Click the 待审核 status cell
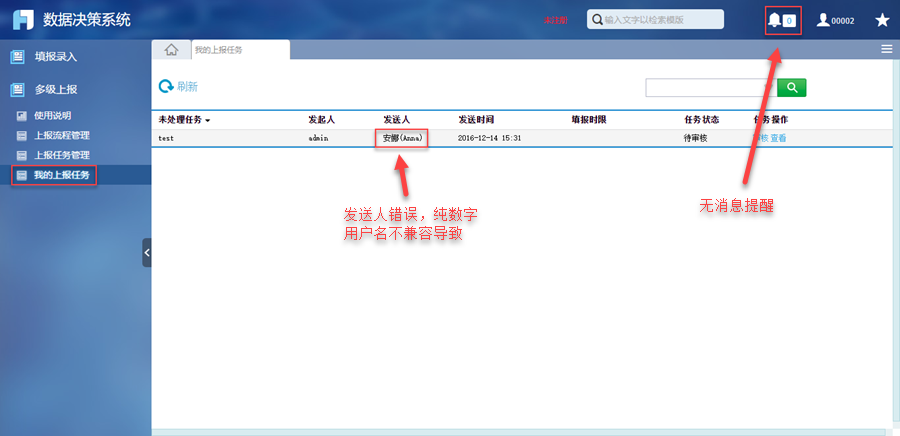 696,138
